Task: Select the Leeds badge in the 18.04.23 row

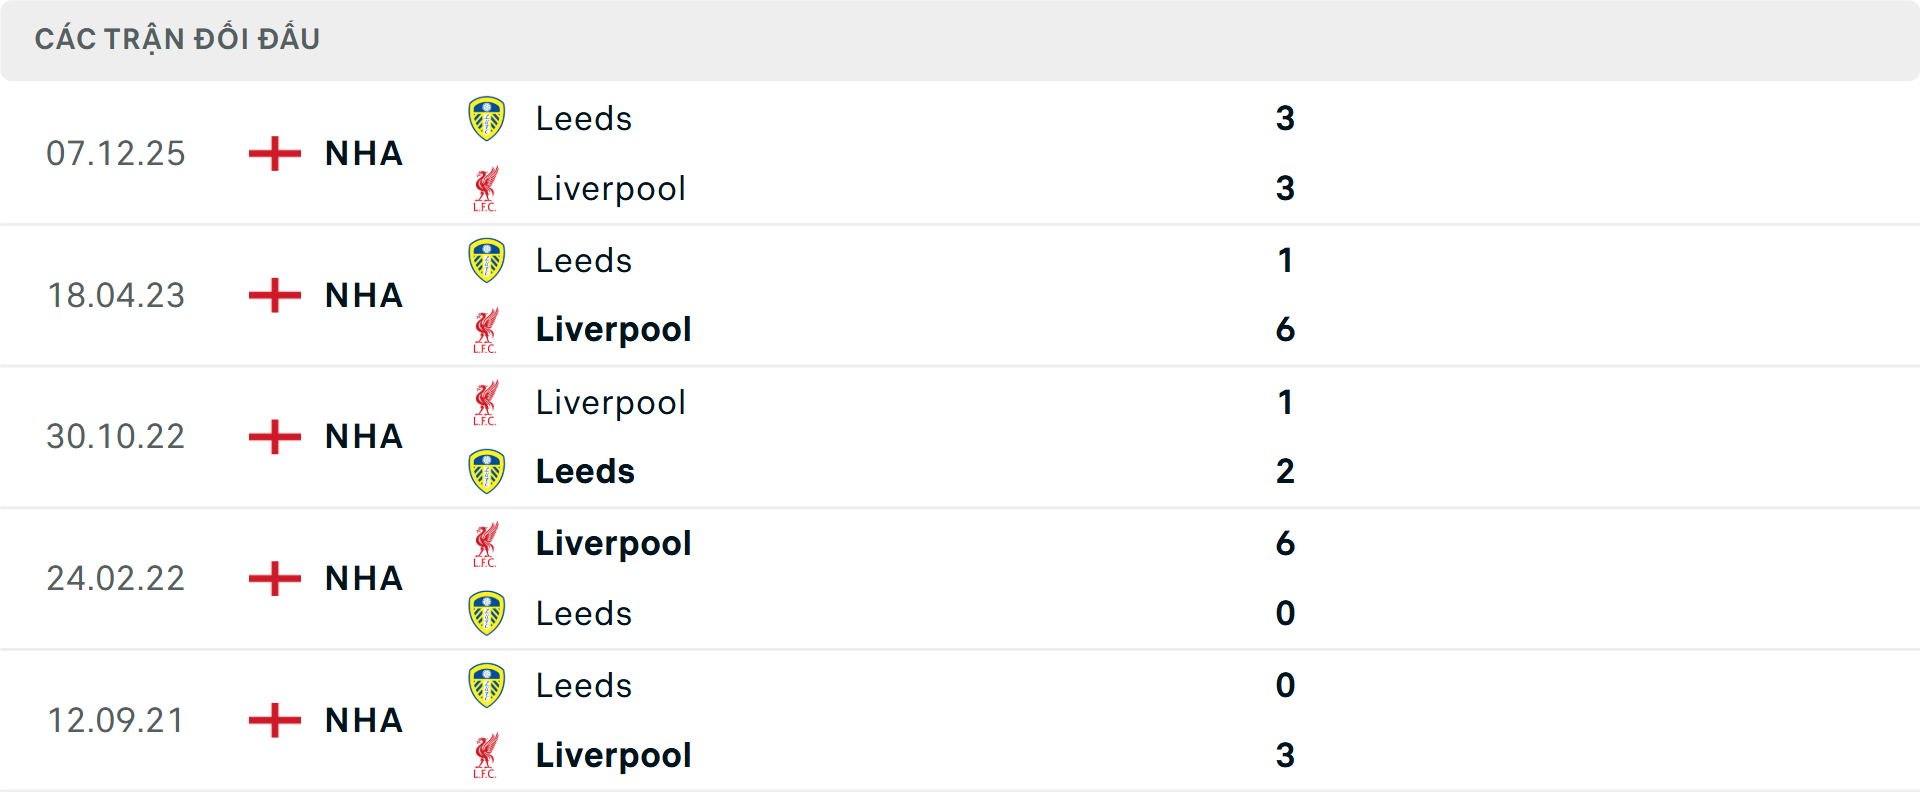Action: pyautogui.click(x=487, y=260)
